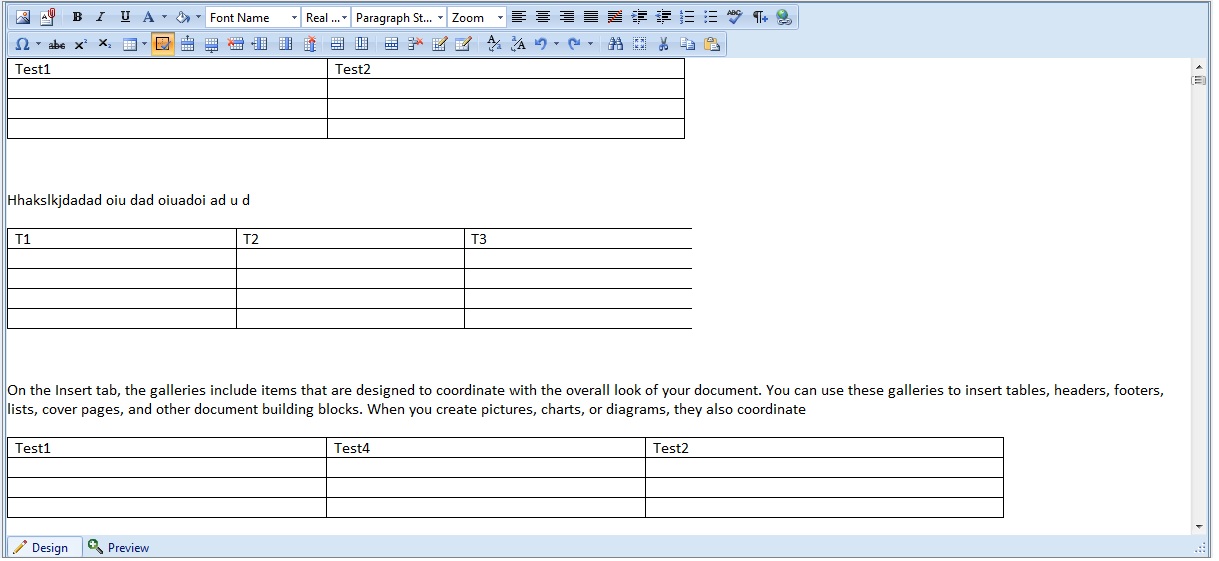Click the T1 table header cell
The width and height of the screenshot is (1219, 561).
click(122, 239)
